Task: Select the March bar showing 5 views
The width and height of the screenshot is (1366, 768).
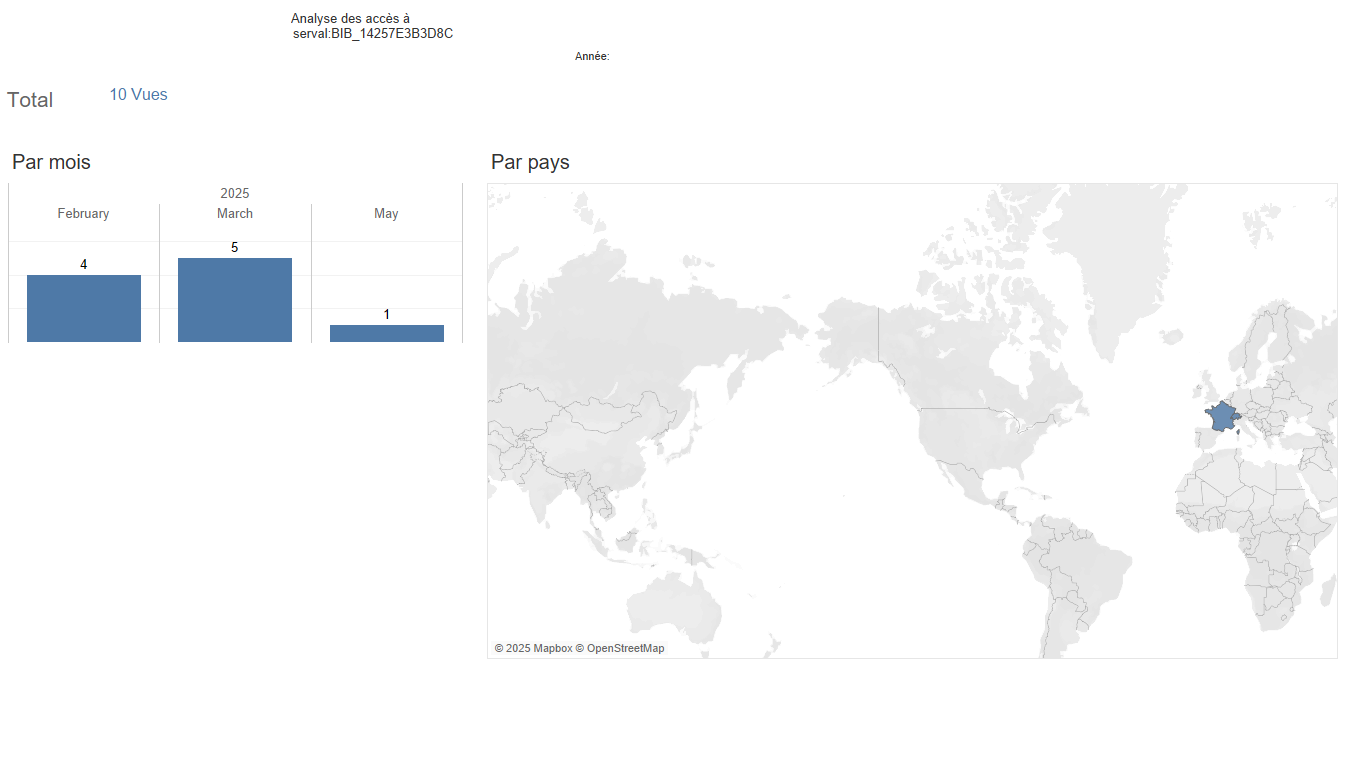Action: pyautogui.click(x=235, y=300)
